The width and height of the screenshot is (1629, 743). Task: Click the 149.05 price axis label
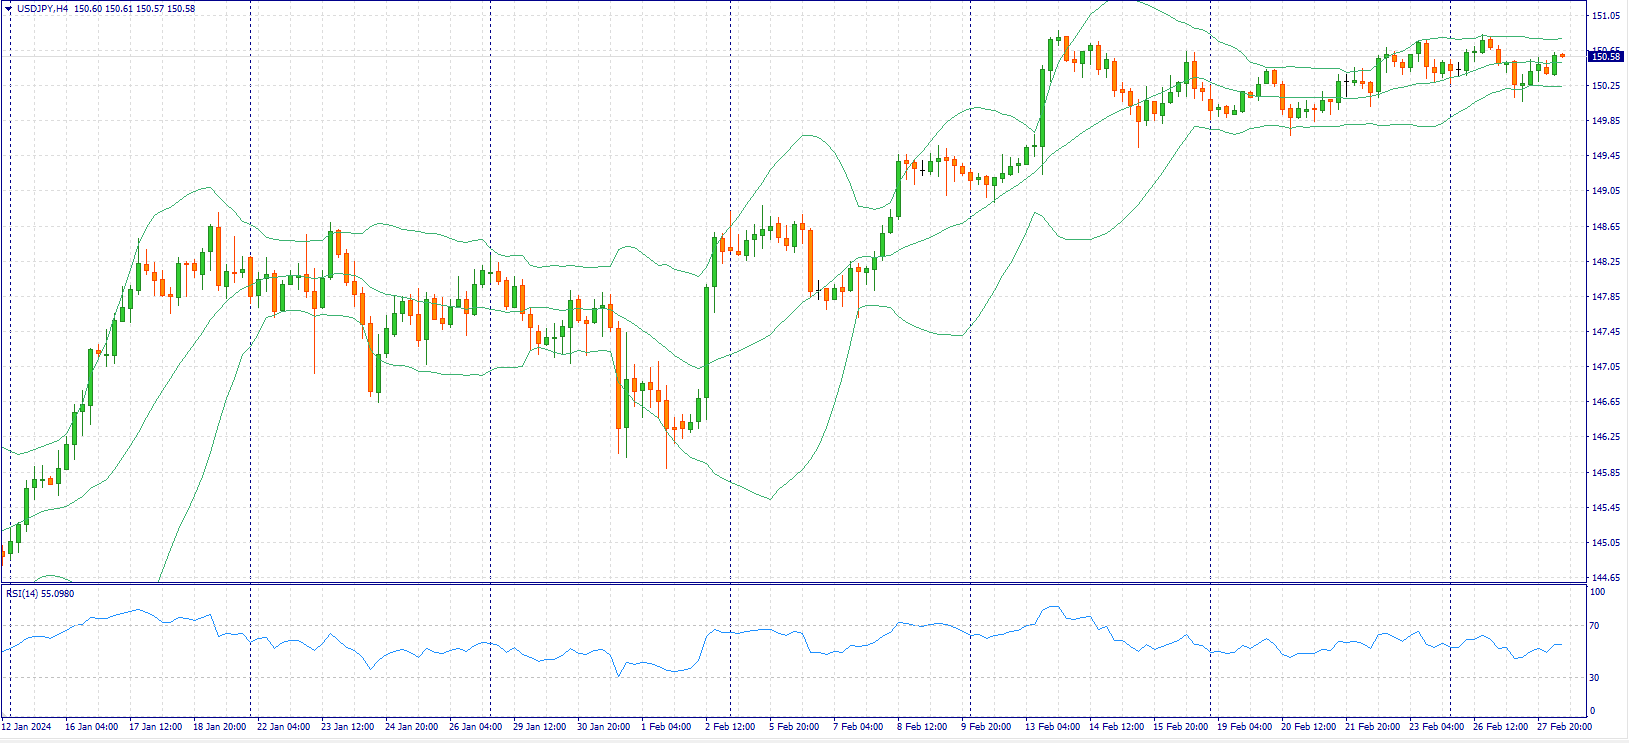click(x=1606, y=191)
